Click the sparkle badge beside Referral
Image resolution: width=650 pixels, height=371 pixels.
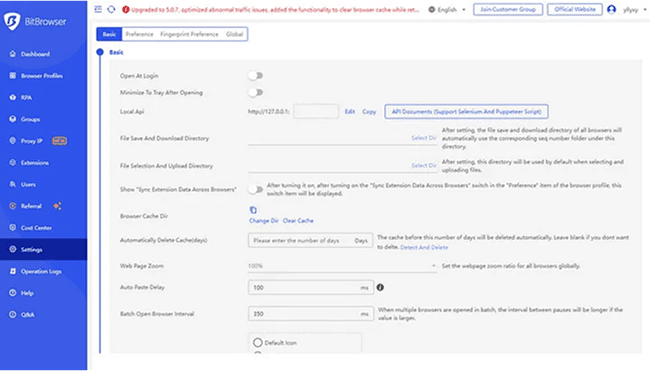tap(58, 206)
